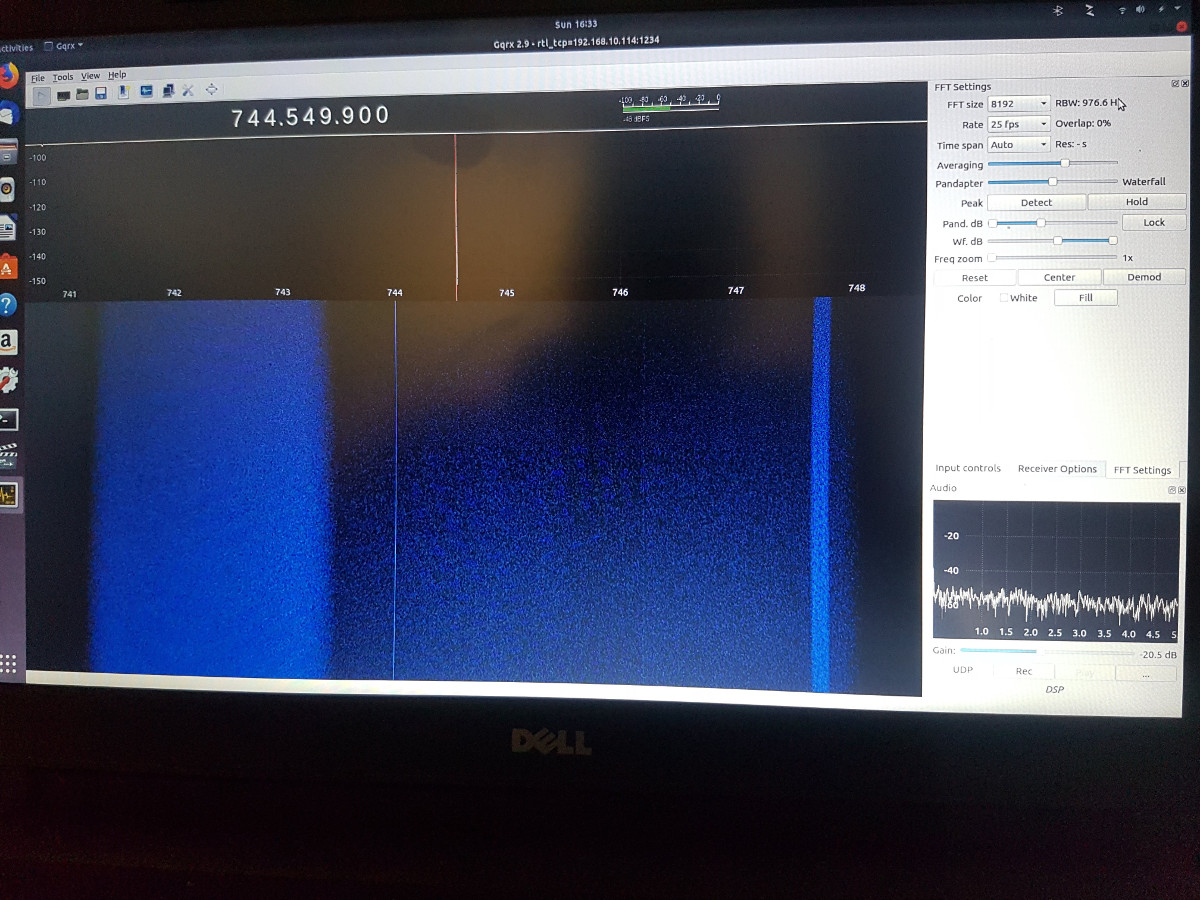Open the Gqrx application menu in top bar

coord(63,46)
